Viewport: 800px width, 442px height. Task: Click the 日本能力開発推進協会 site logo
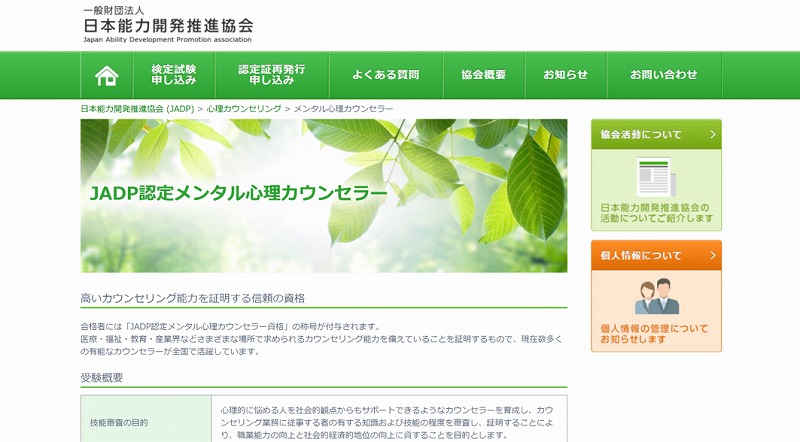click(168, 24)
